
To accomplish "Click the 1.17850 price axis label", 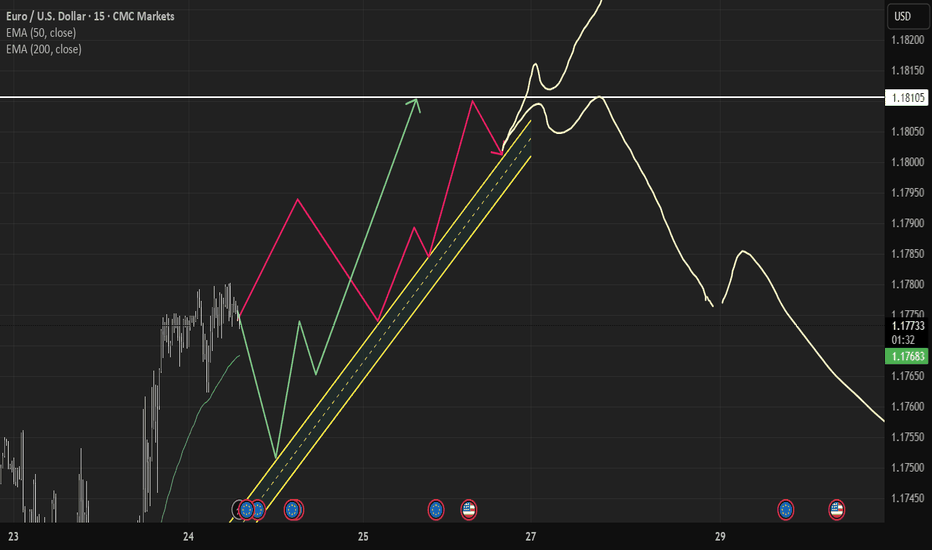I will point(908,254).
